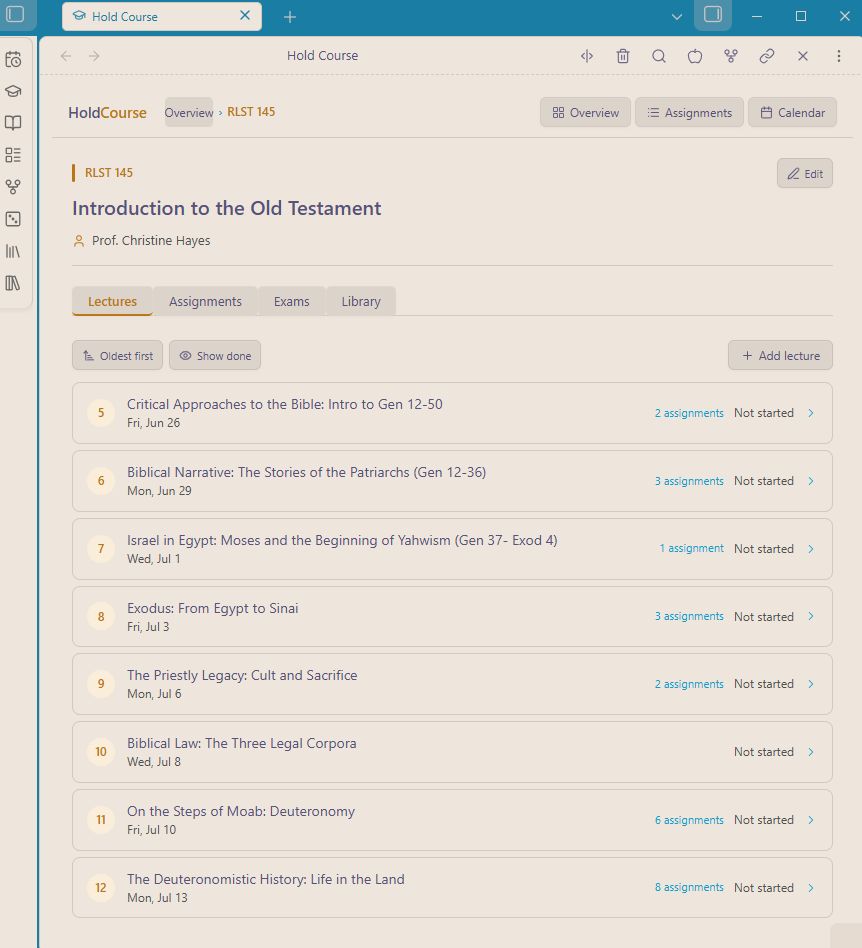Expand chevron for Deuteronomistic History lecture
862x948 pixels.
coord(811,888)
